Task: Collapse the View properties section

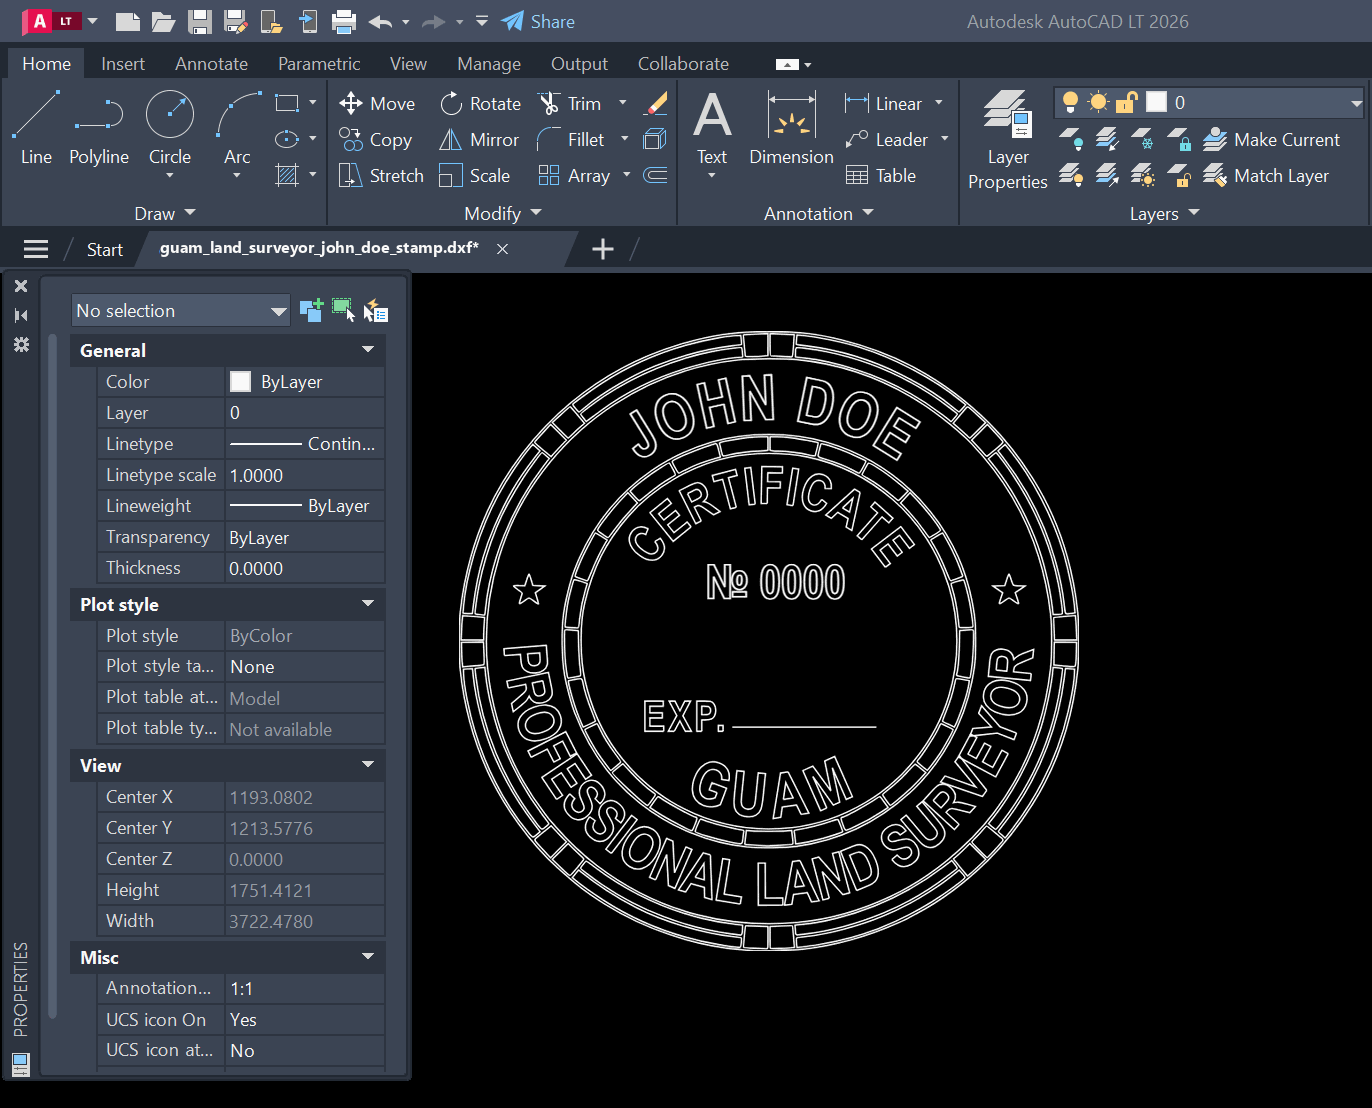Action: [x=368, y=765]
